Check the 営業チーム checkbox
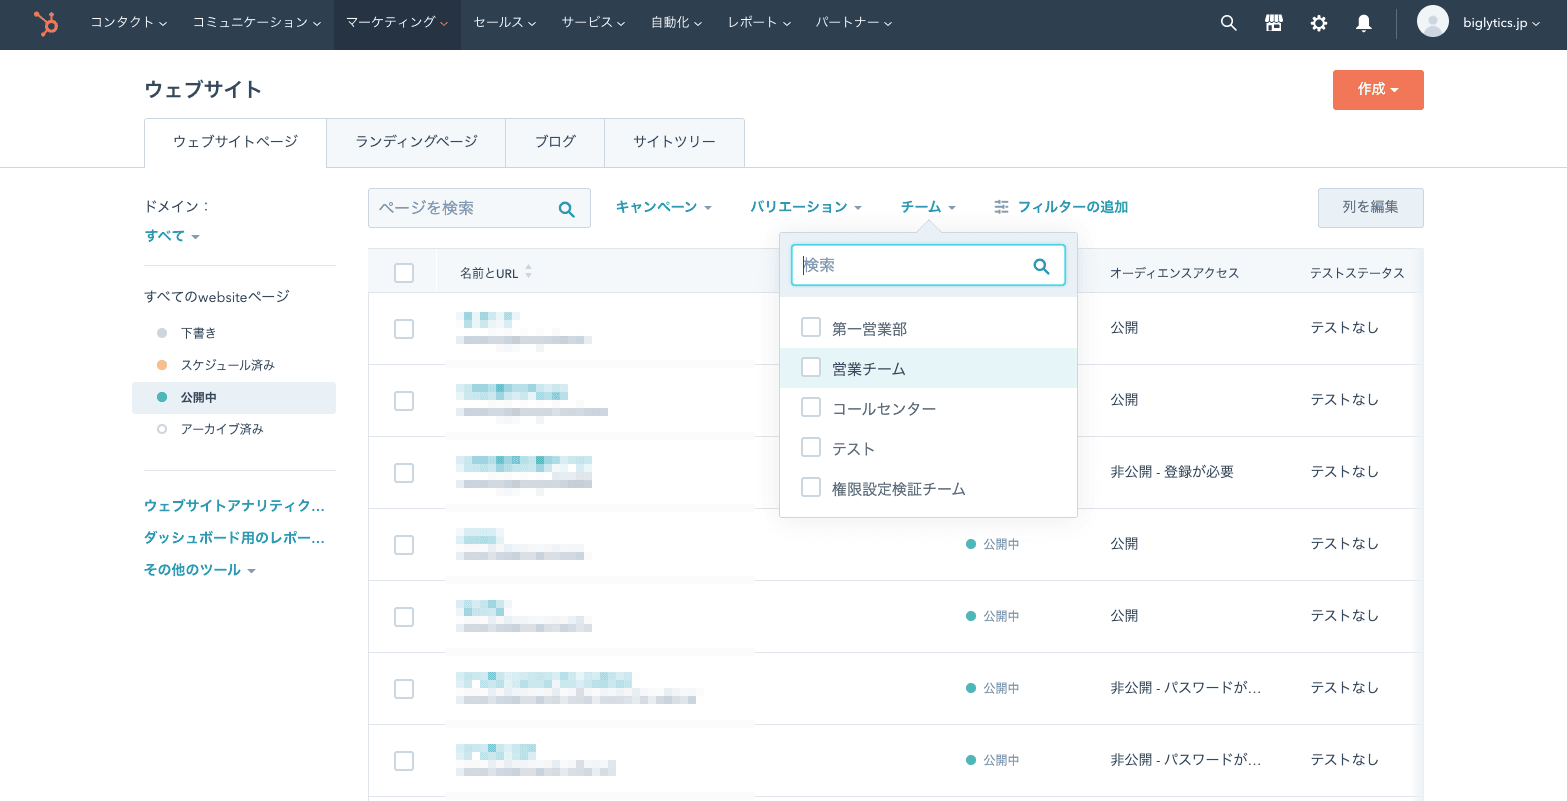 tap(811, 367)
